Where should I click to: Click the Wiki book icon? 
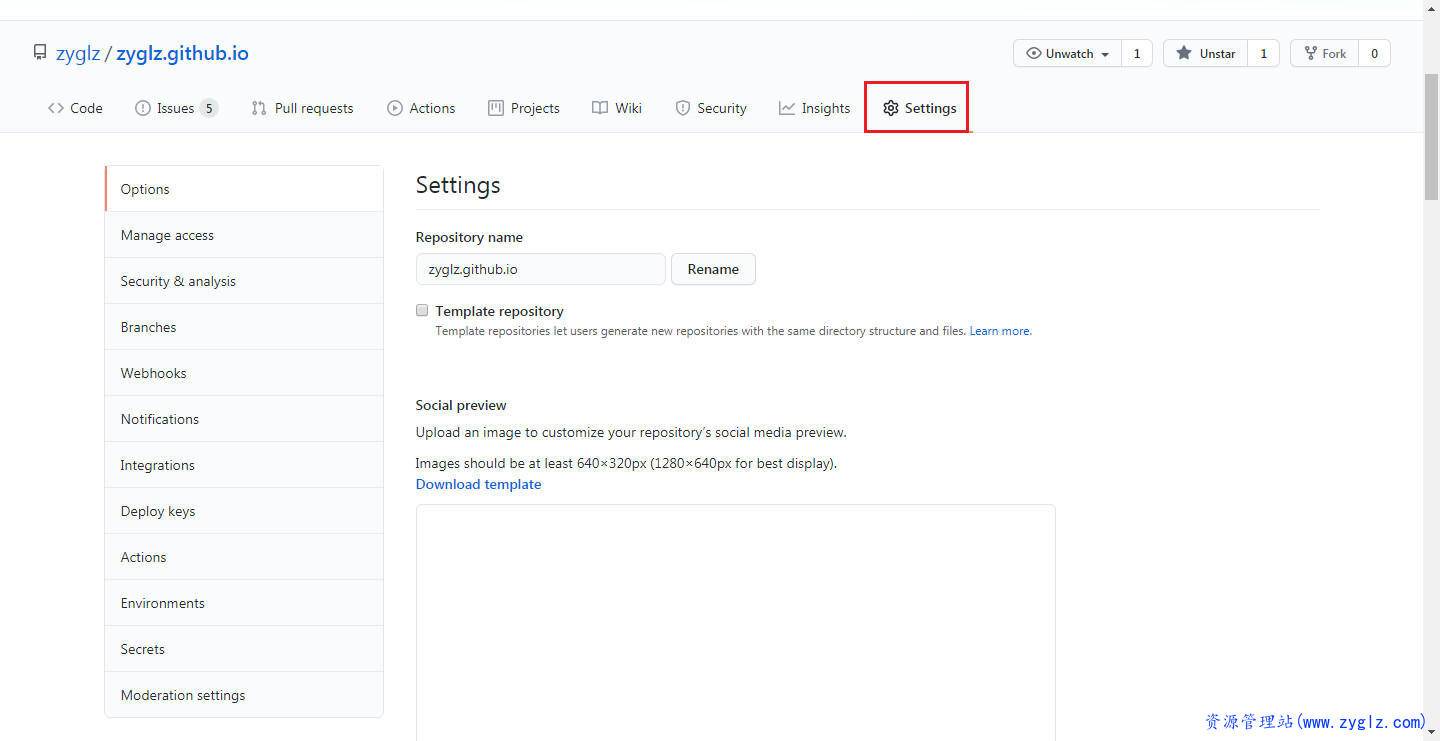point(600,108)
